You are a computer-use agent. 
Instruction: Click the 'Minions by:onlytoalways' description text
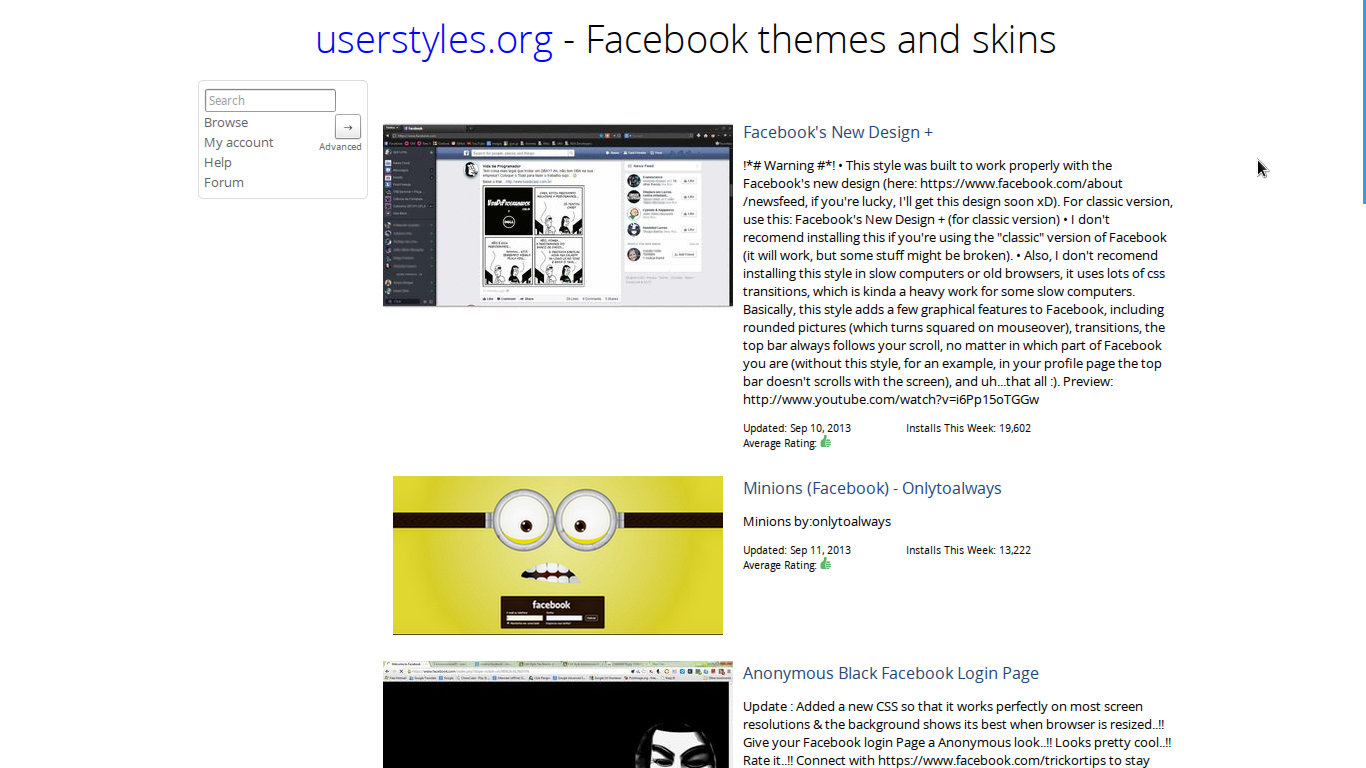(x=817, y=521)
